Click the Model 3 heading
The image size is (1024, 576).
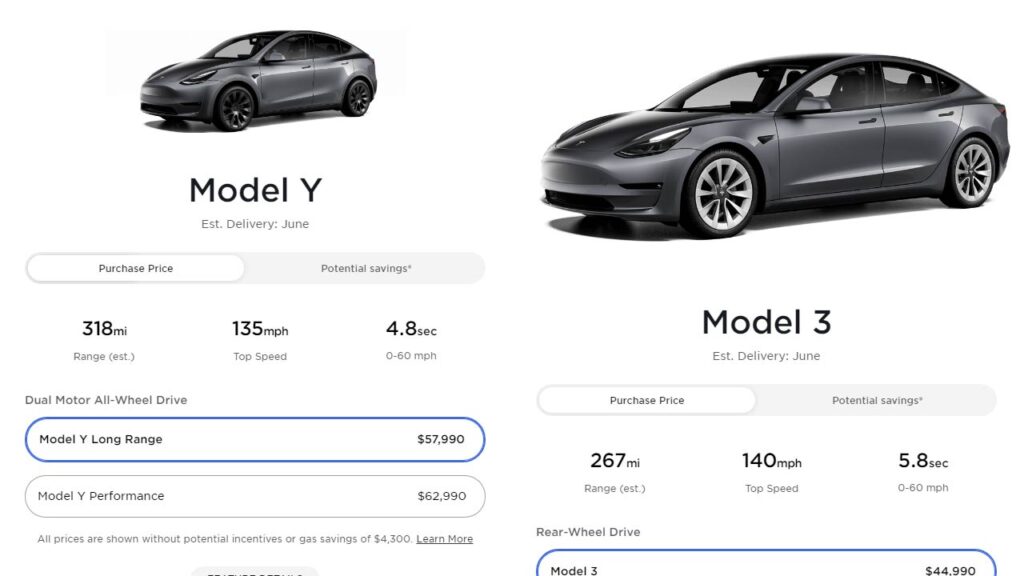(766, 322)
